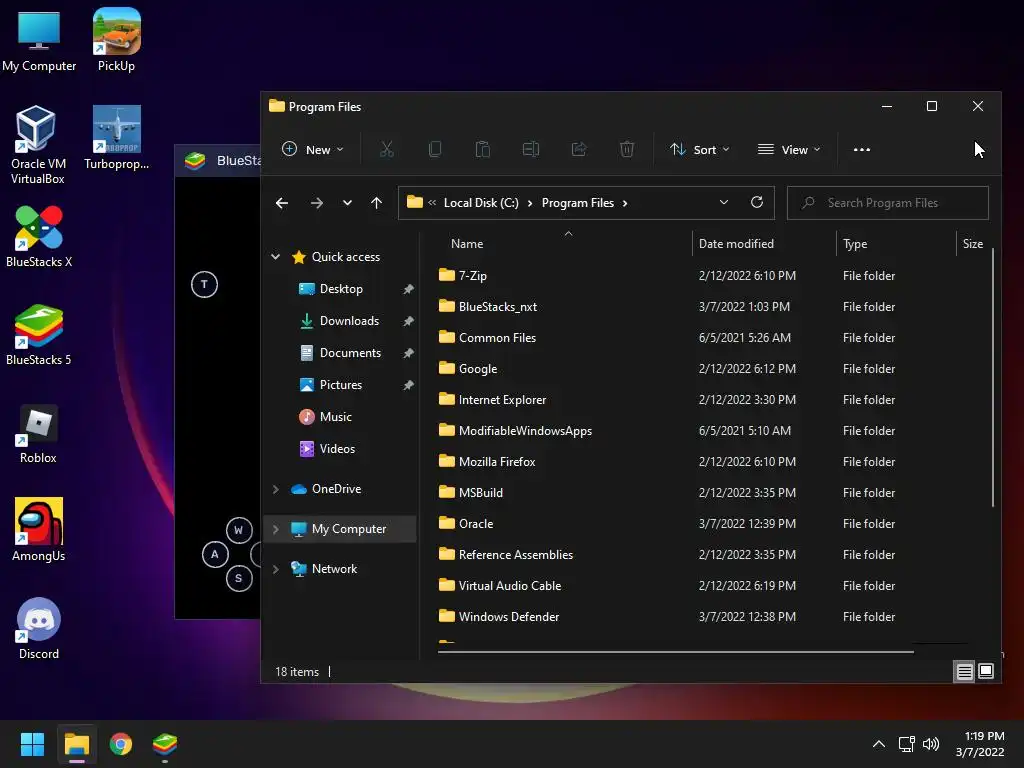This screenshot has height=768, width=1024.
Task: Open the View layout dropdown
Action: pos(789,150)
